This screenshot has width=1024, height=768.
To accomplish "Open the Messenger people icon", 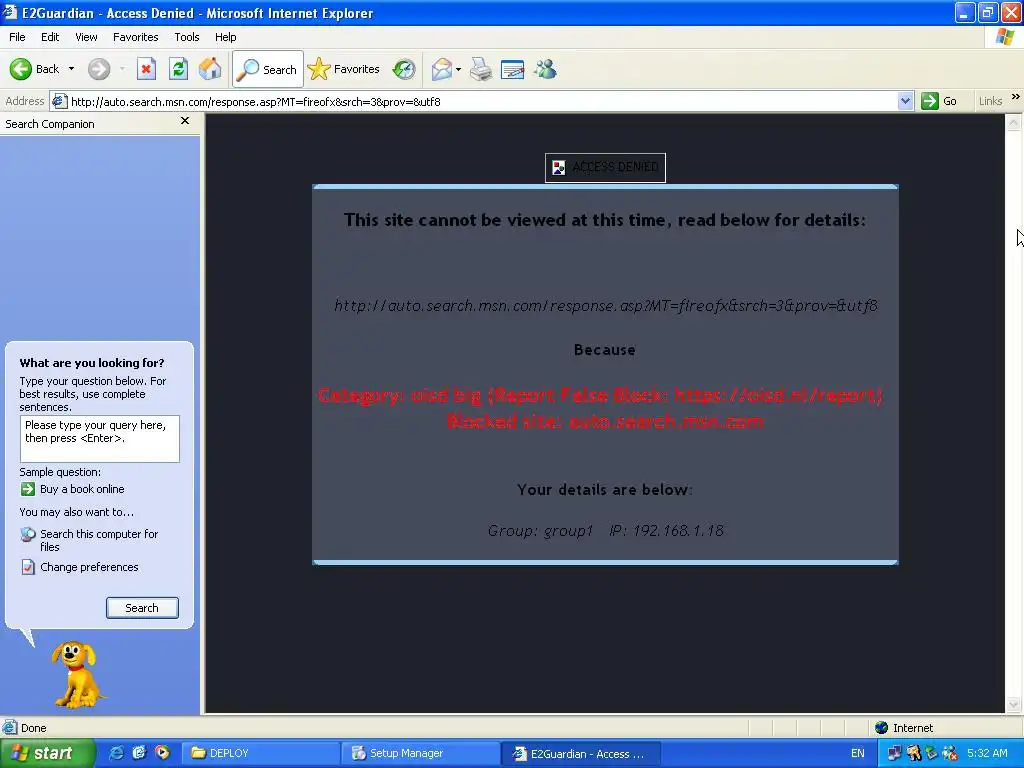I will tap(545, 69).
